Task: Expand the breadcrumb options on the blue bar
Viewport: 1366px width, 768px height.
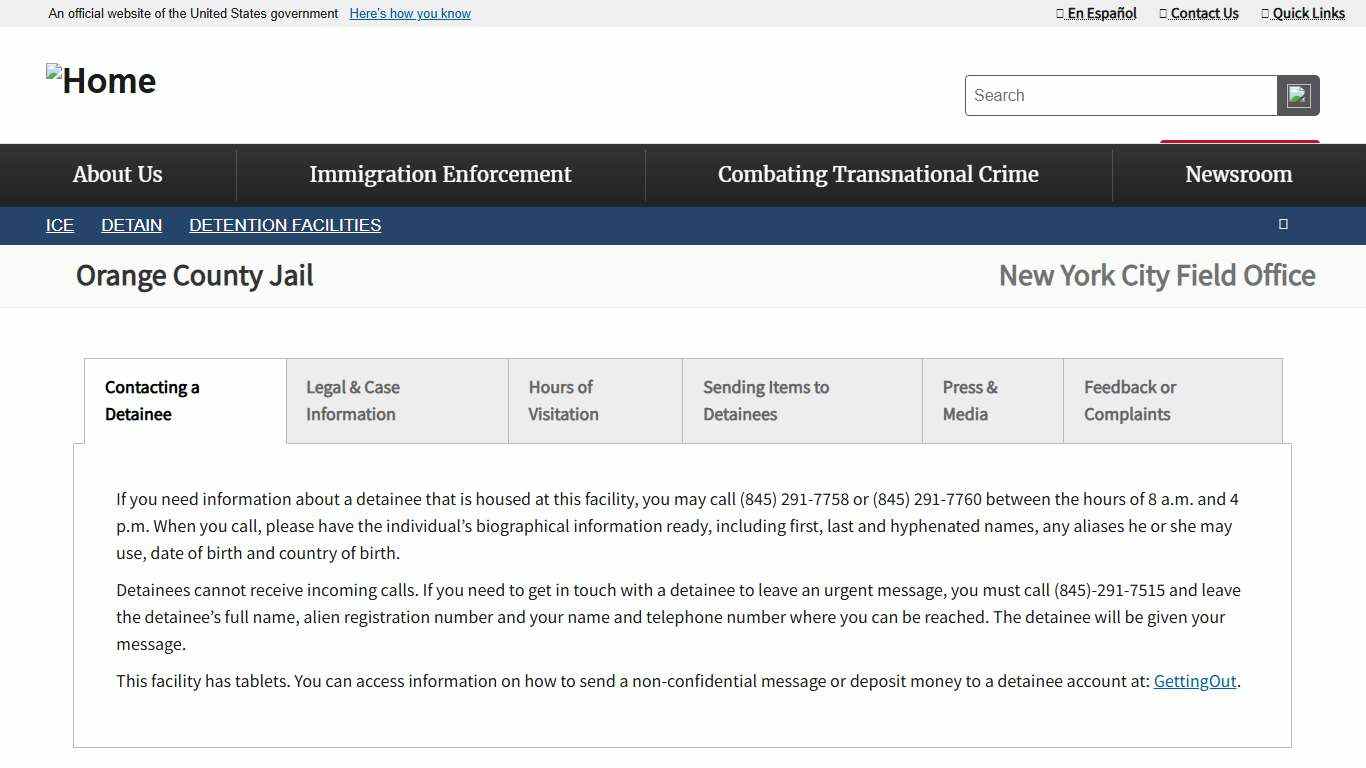Action: click(1283, 225)
